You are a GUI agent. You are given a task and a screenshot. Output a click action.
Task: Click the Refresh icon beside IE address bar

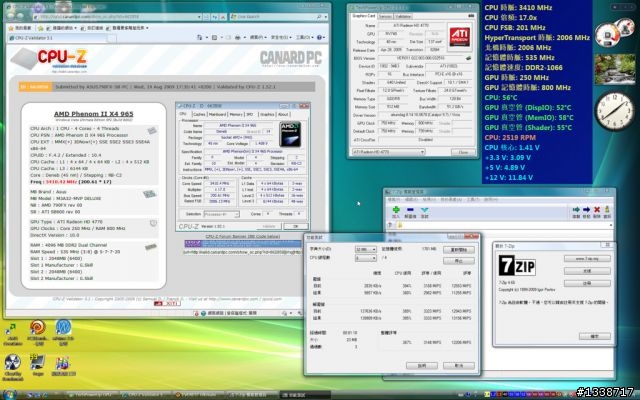coord(215,17)
